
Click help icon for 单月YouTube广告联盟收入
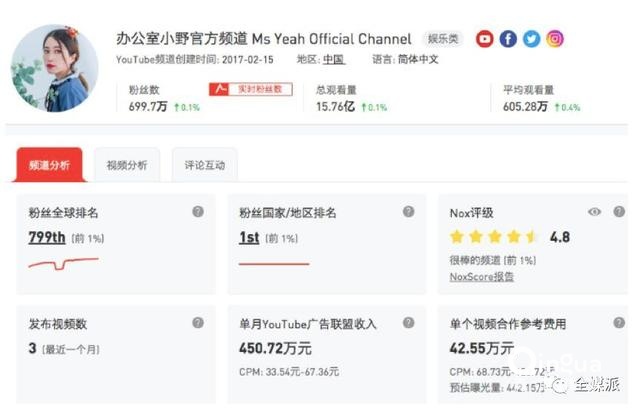pos(408,323)
